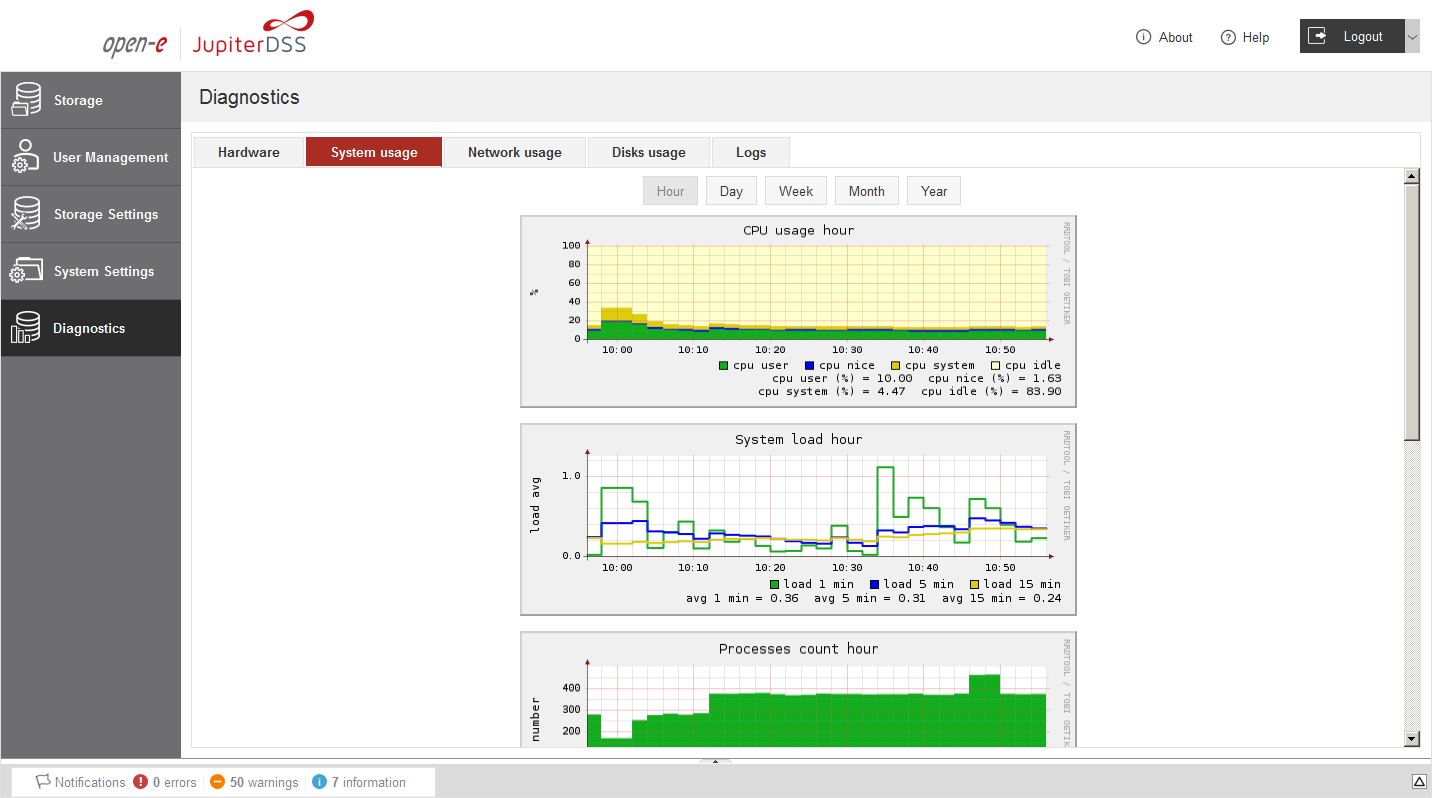Open User Management in the sidebar
The height and width of the screenshot is (798, 1432).
91,157
